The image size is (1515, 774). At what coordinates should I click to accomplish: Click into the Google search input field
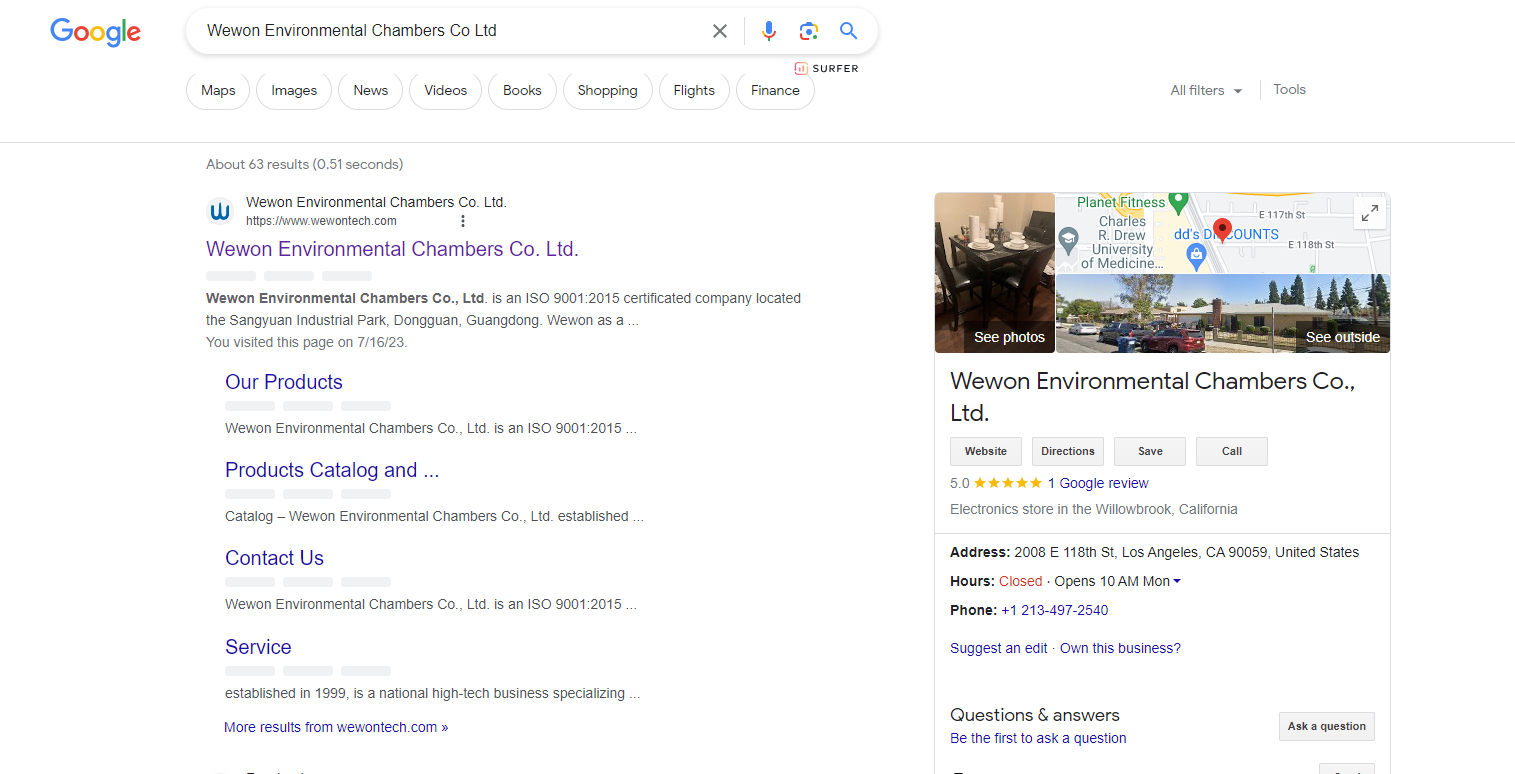pyautogui.click(x=450, y=31)
